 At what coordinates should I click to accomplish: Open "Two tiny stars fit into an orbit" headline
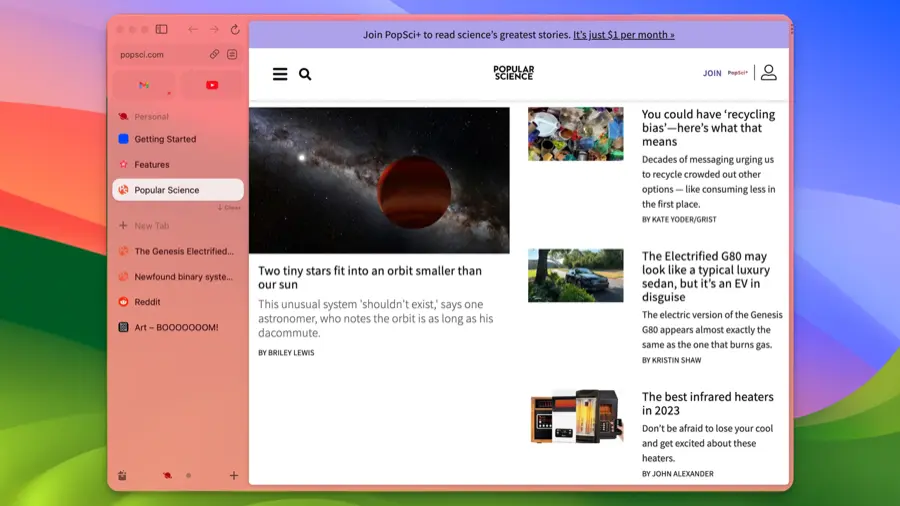[370, 278]
